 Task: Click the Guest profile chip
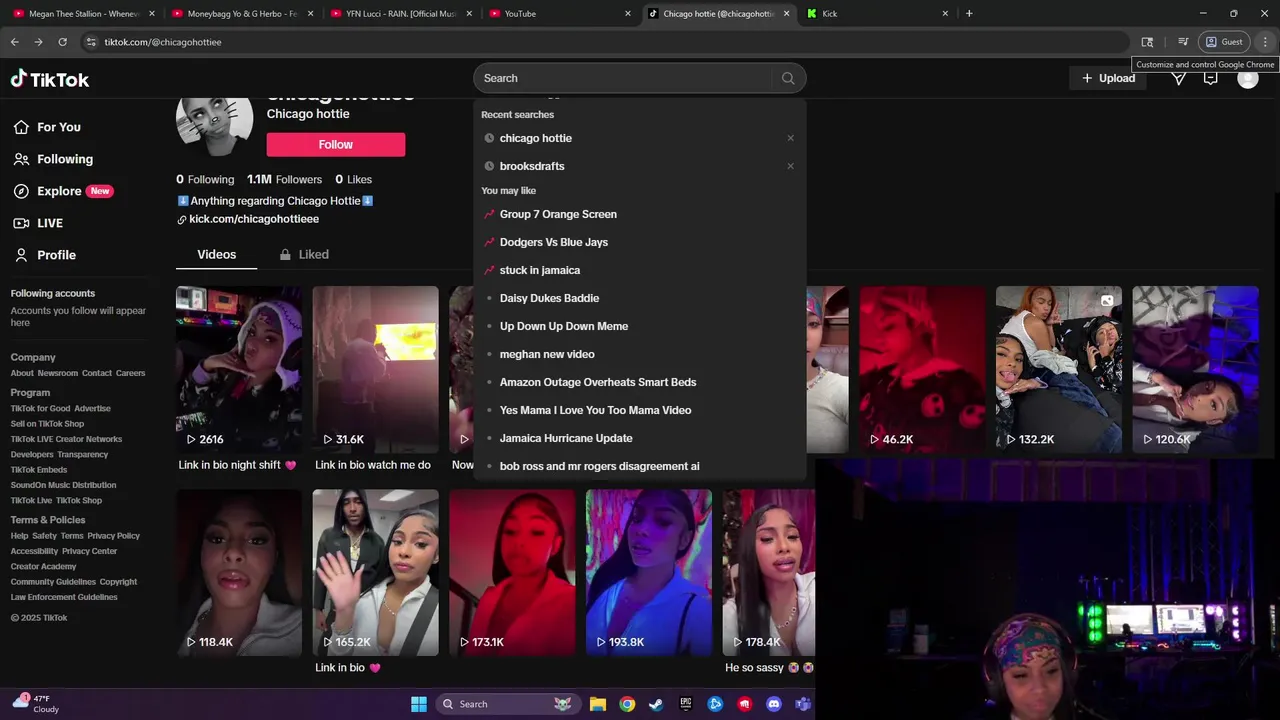(x=1225, y=42)
